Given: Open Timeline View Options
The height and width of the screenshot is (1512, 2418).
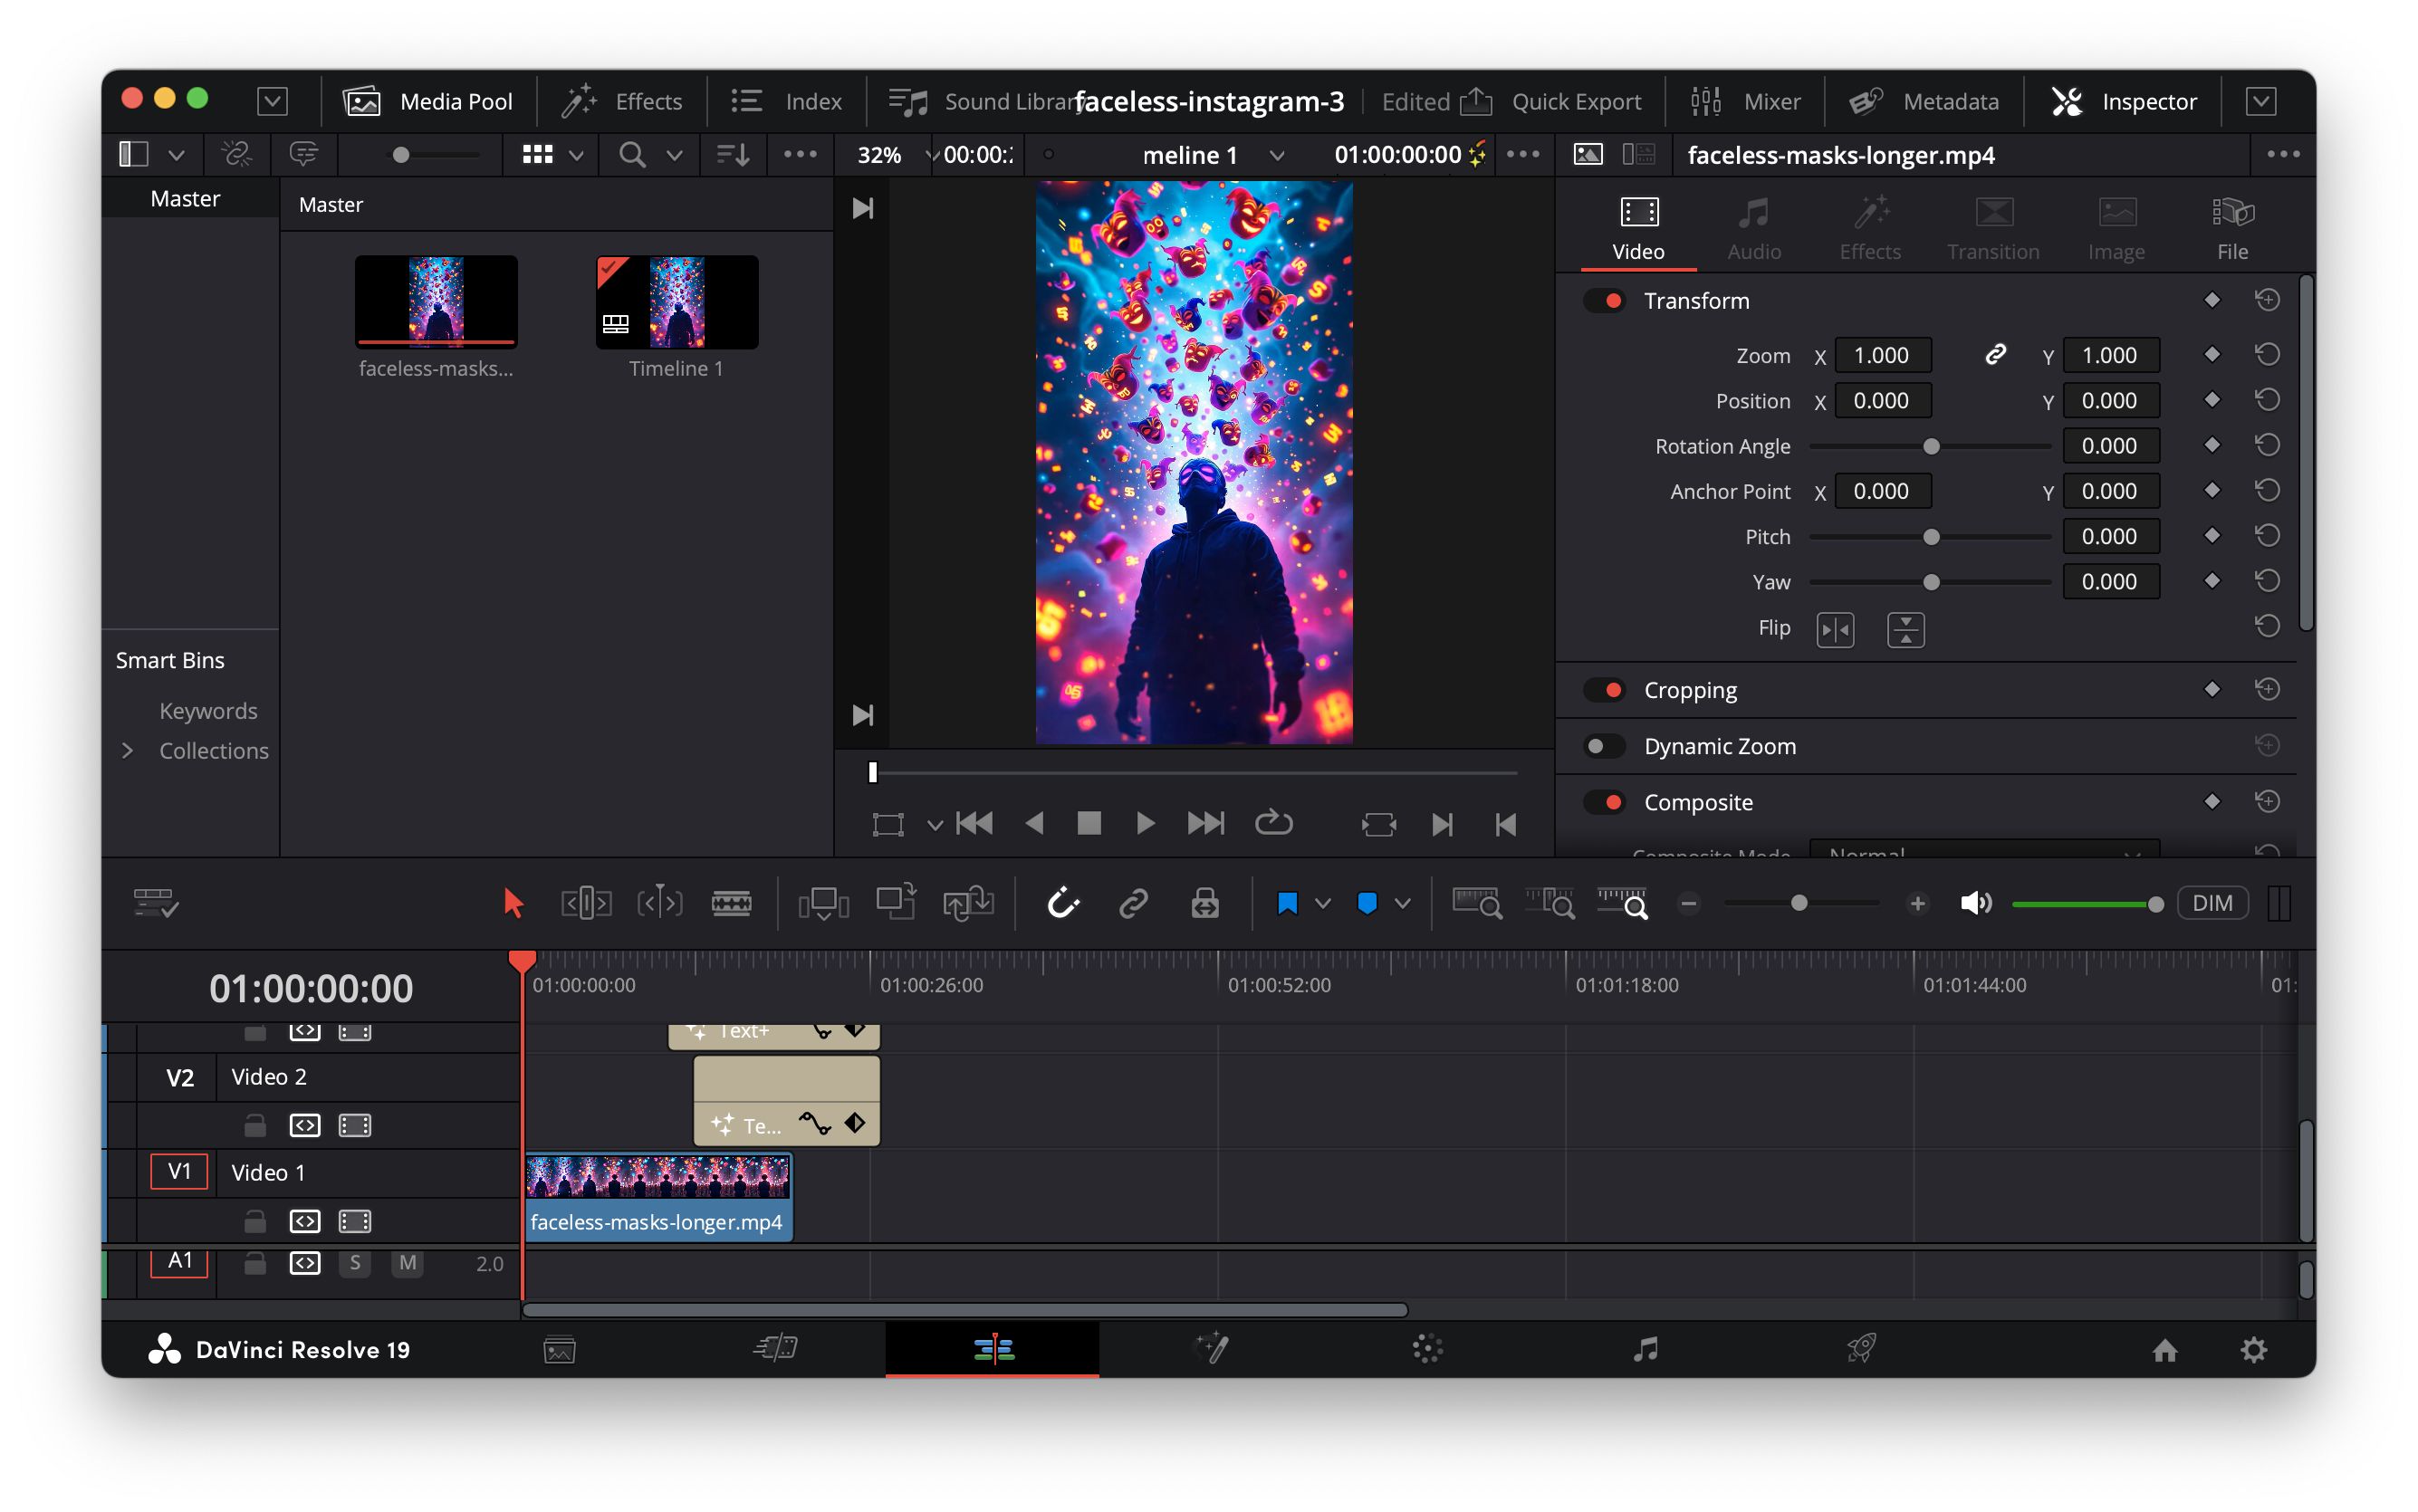Looking at the screenshot, I should pyautogui.click(x=156, y=903).
